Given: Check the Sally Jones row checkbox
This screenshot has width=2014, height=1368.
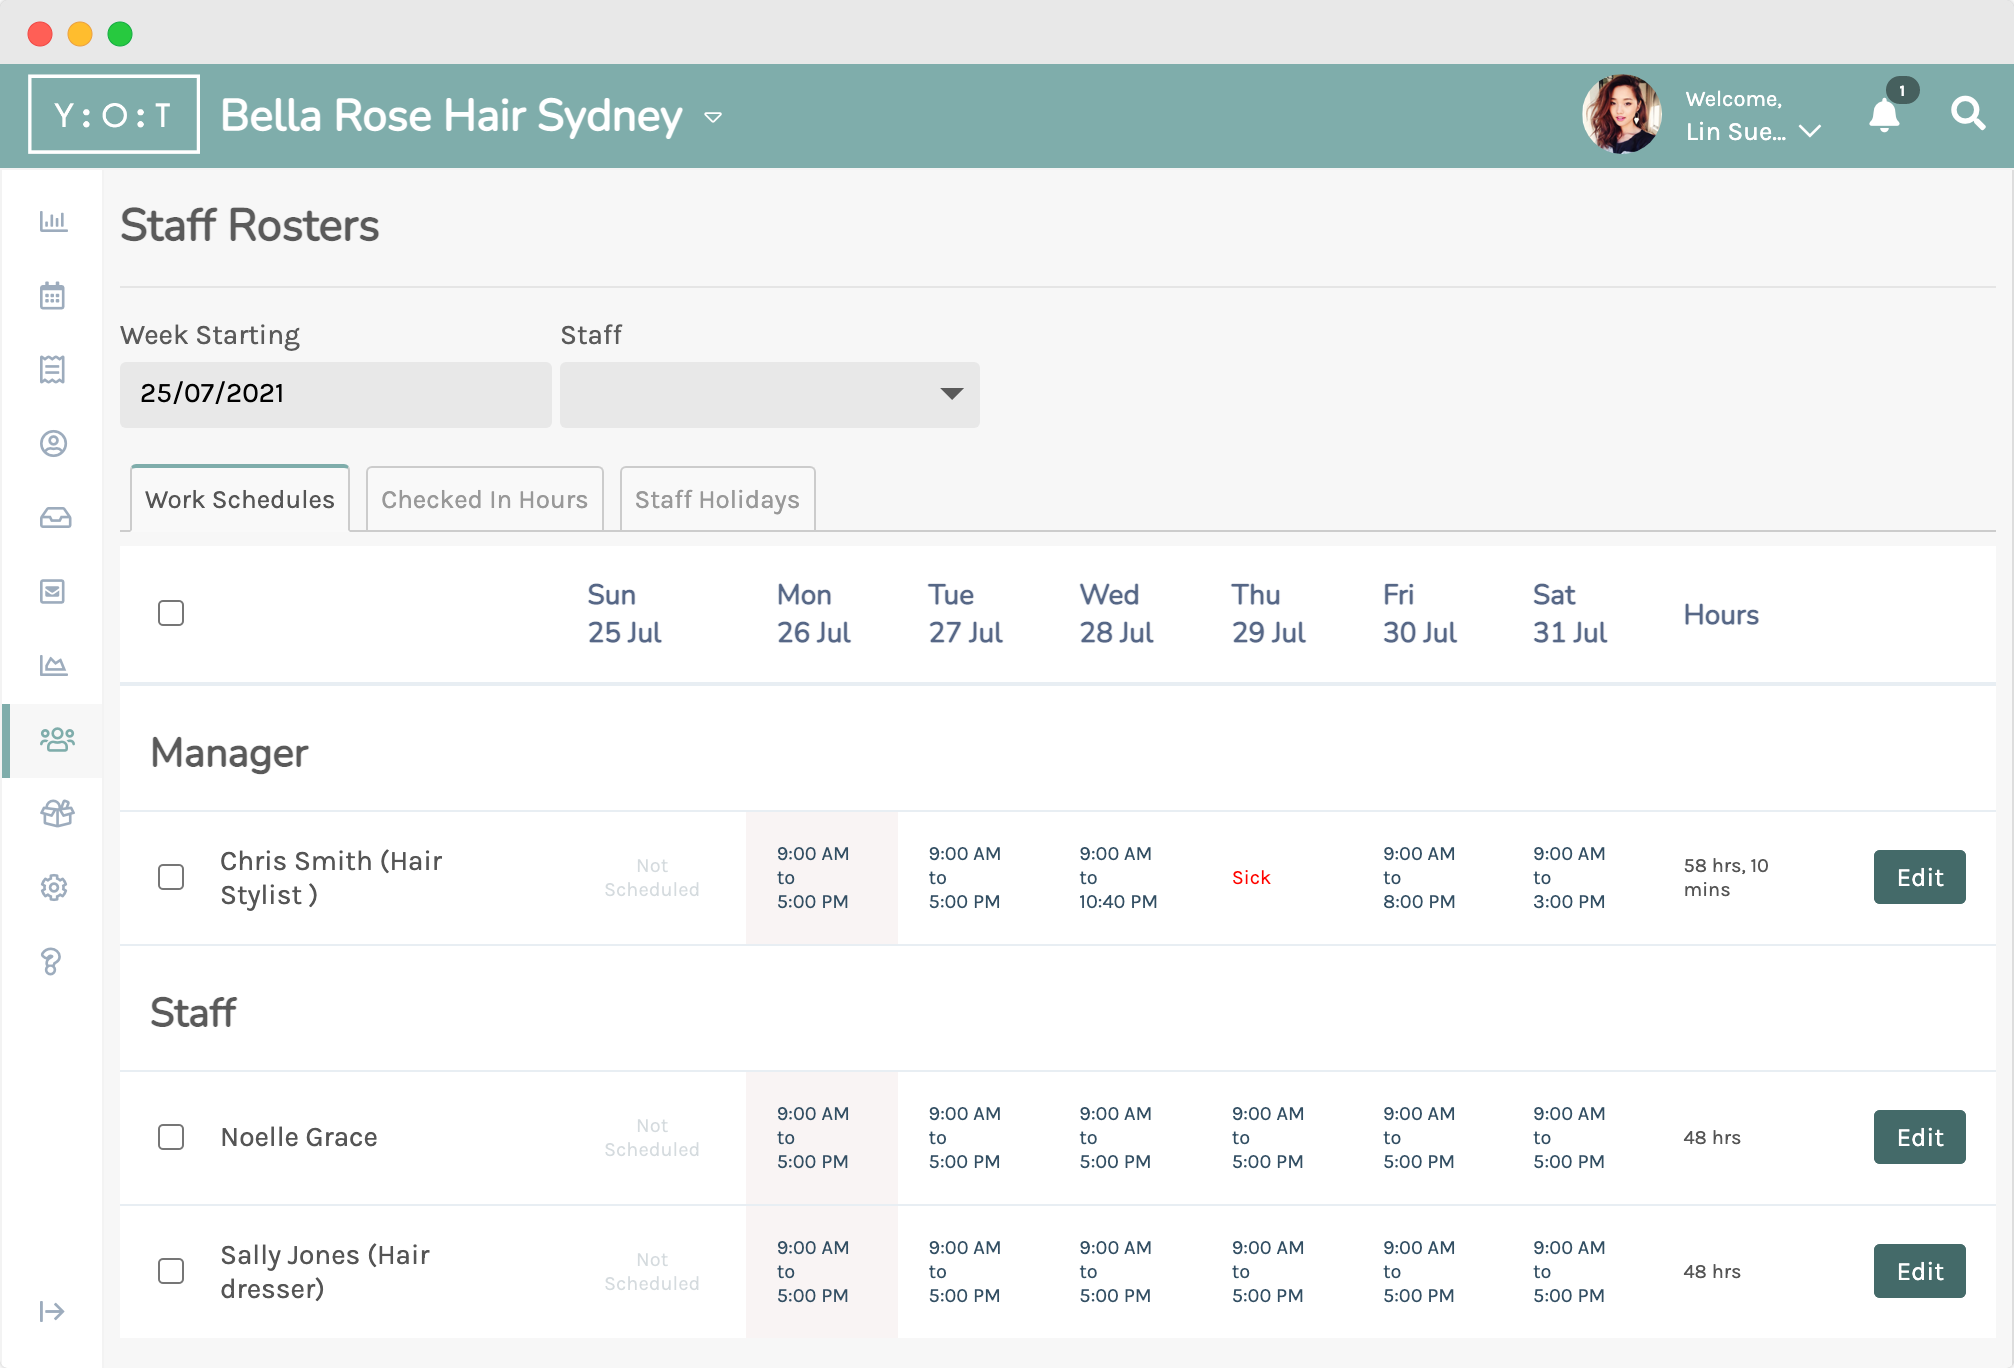Looking at the screenshot, I should [171, 1271].
